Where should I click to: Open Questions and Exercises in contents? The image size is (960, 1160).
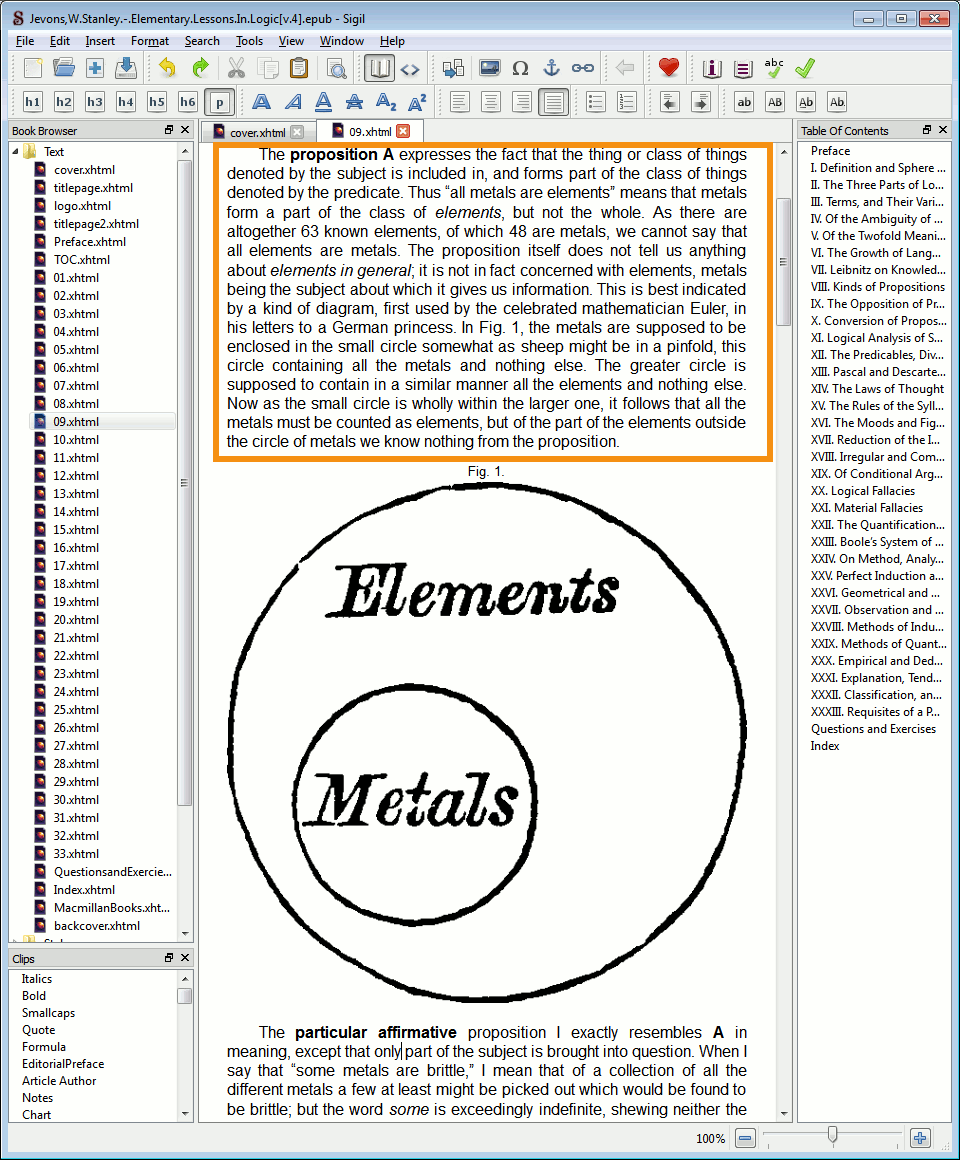[x=873, y=729]
